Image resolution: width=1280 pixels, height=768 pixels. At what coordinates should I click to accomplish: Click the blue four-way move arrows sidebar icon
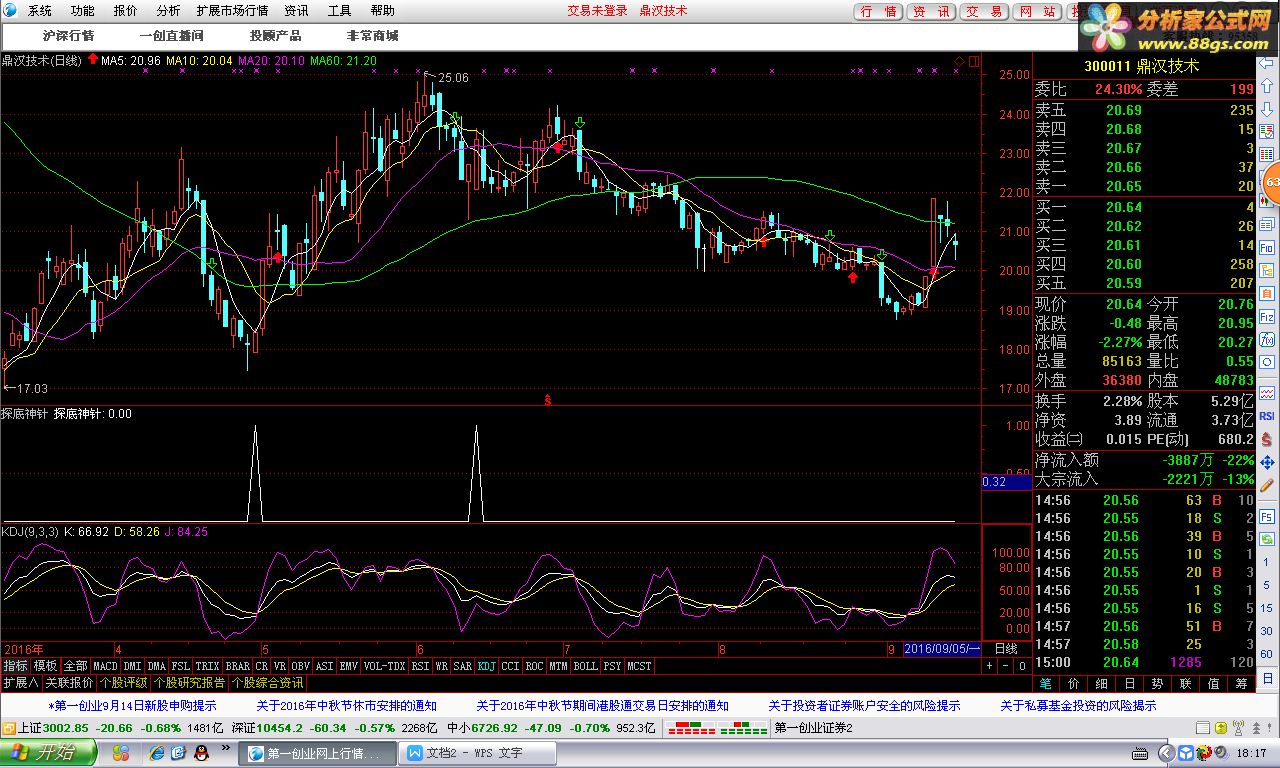(1266, 463)
